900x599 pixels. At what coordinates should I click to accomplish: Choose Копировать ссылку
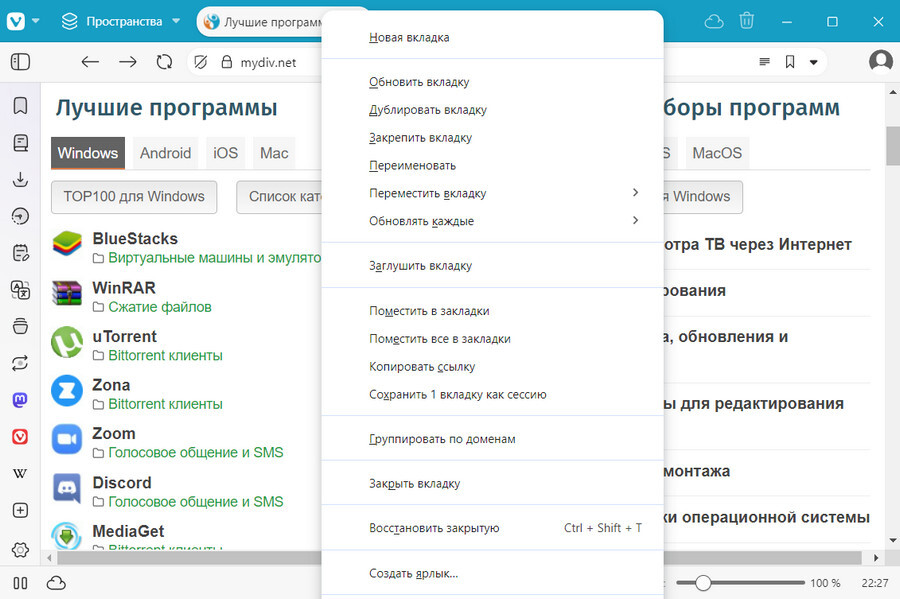(x=492, y=367)
